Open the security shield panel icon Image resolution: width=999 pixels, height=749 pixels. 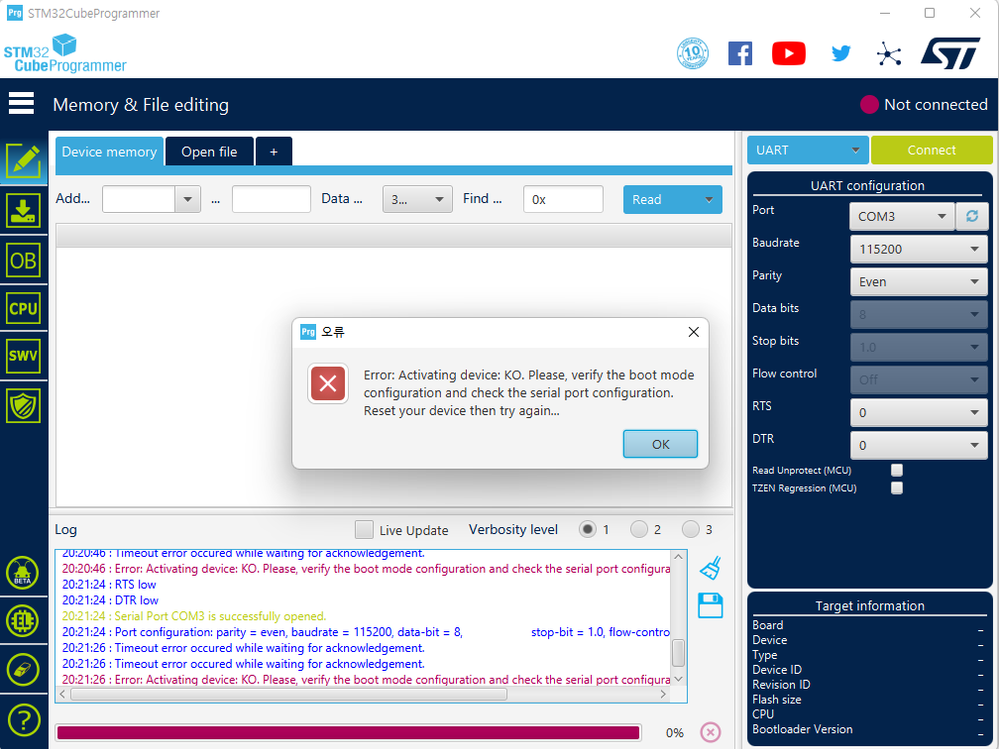24,406
